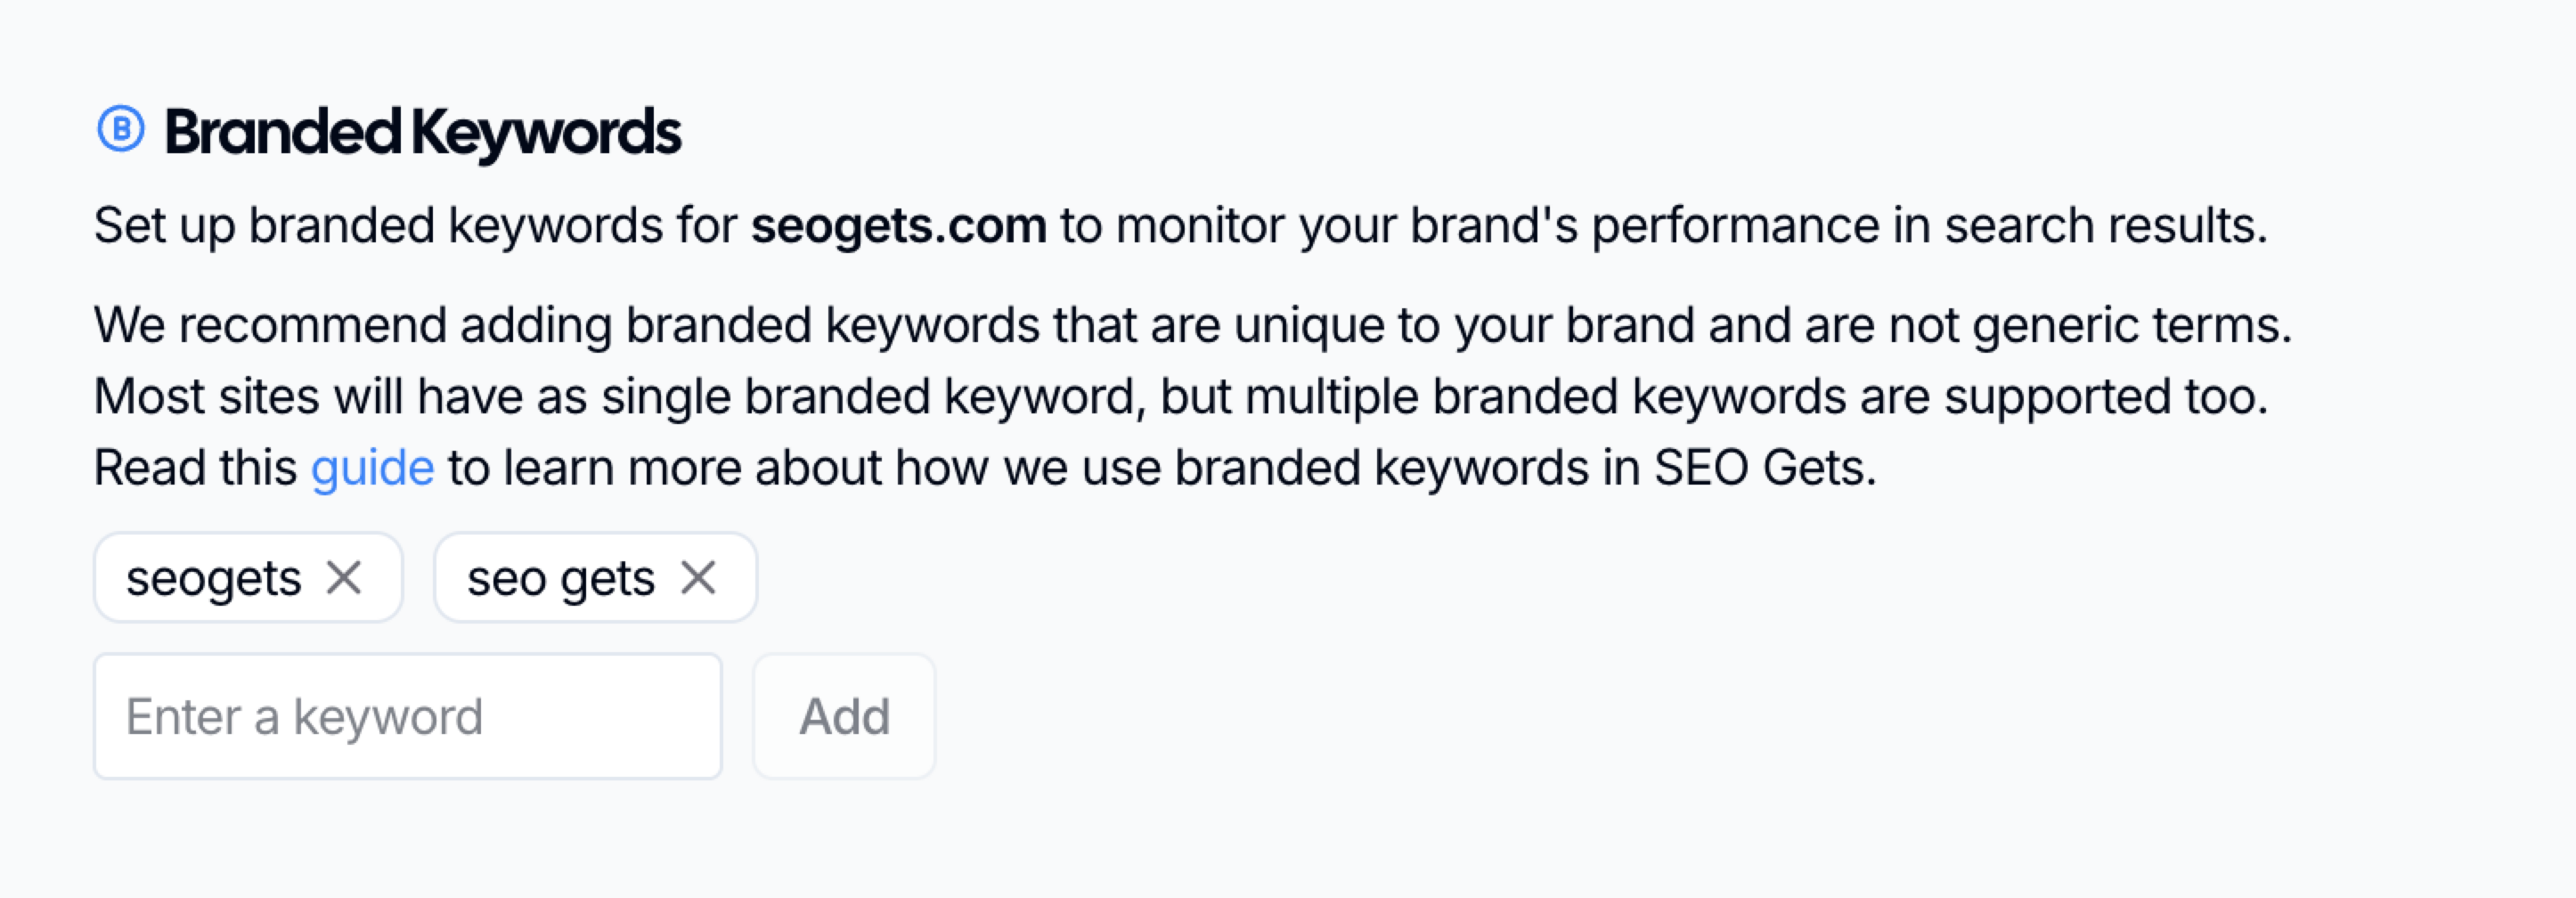Image resolution: width=2576 pixels, height=898 pixels.
Task: Click the word "performance" in first sentence
Action: [1734, 225]
